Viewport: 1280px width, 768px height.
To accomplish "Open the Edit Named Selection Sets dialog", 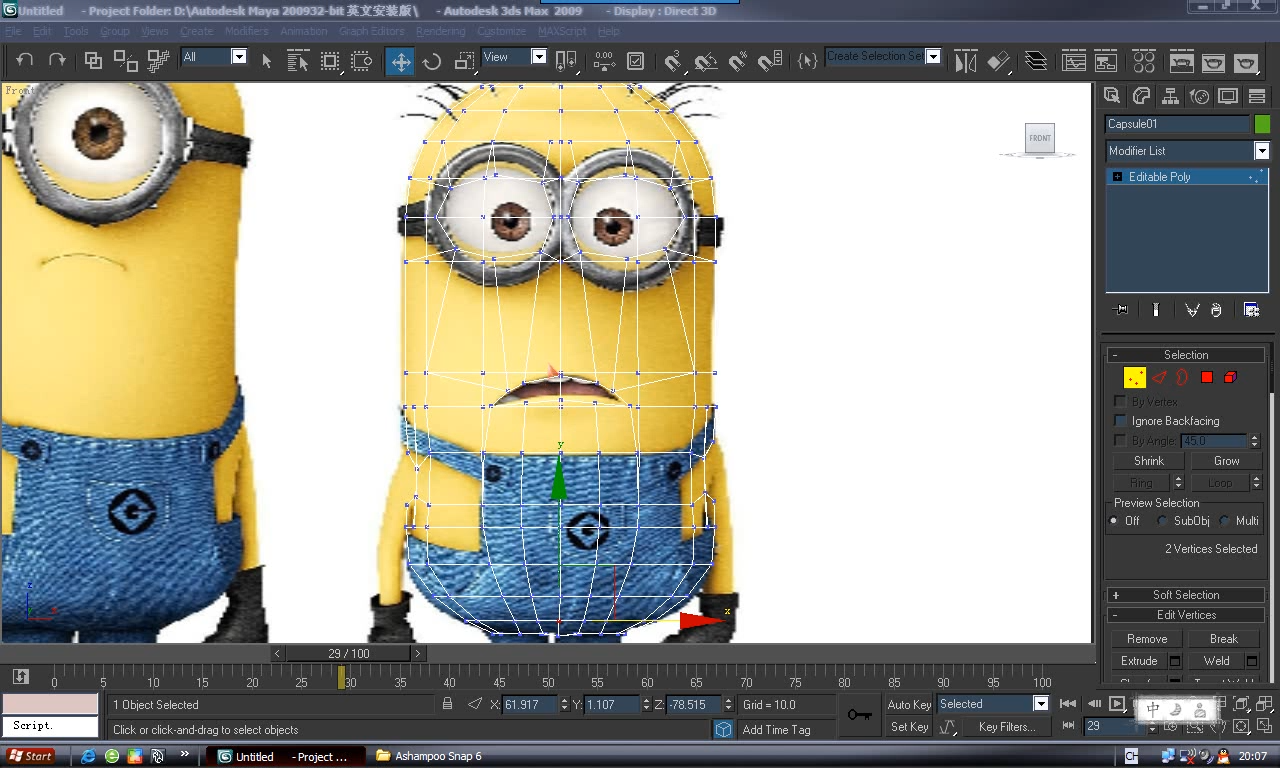I will tap(807, 61).
